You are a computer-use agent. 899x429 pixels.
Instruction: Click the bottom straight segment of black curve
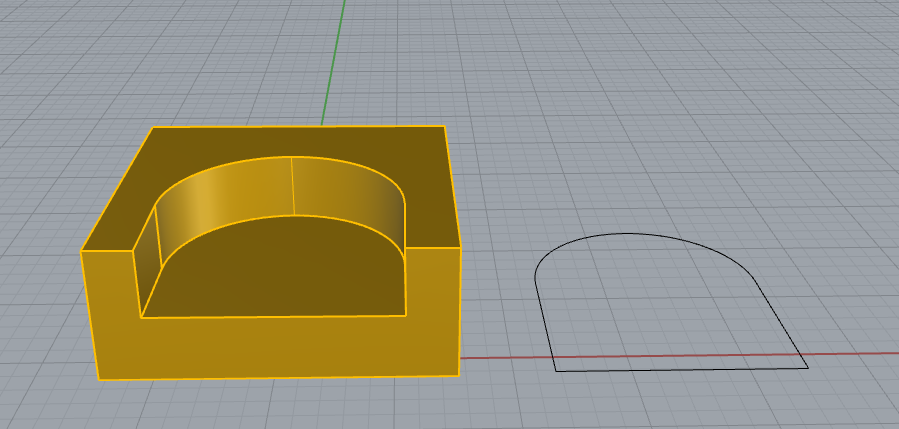coord(680,369)
